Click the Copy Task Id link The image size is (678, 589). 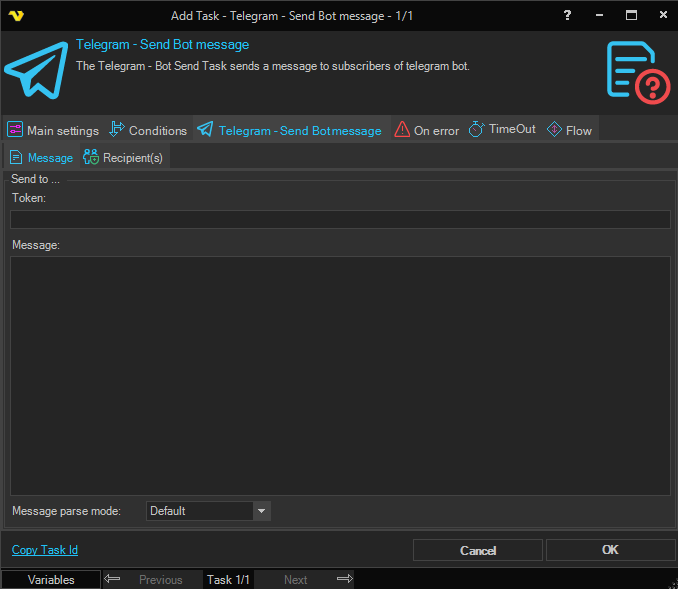point(45,550)
